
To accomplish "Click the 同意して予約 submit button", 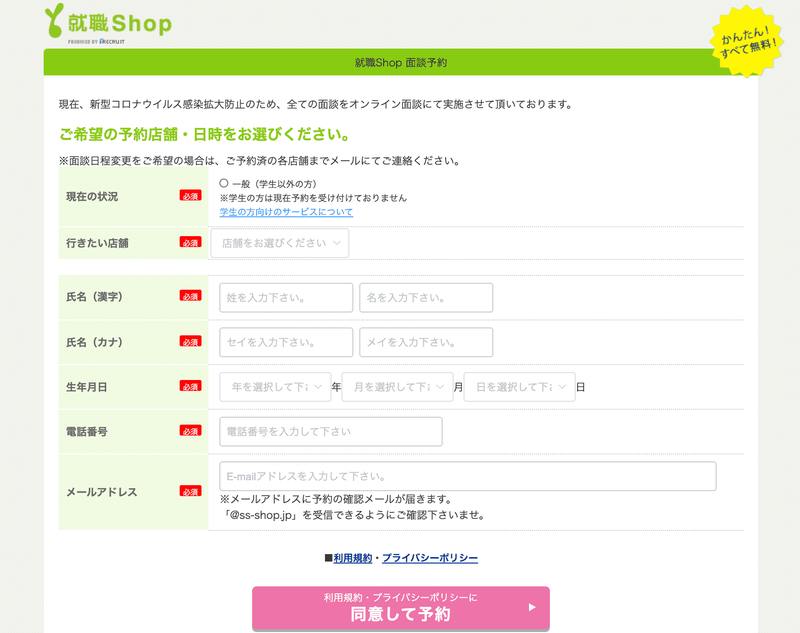I will coord(400,613).
